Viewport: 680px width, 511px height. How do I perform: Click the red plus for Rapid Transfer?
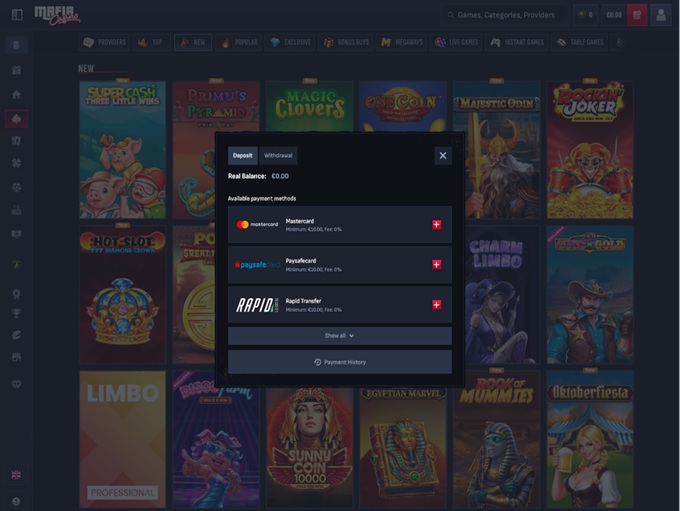436,304
